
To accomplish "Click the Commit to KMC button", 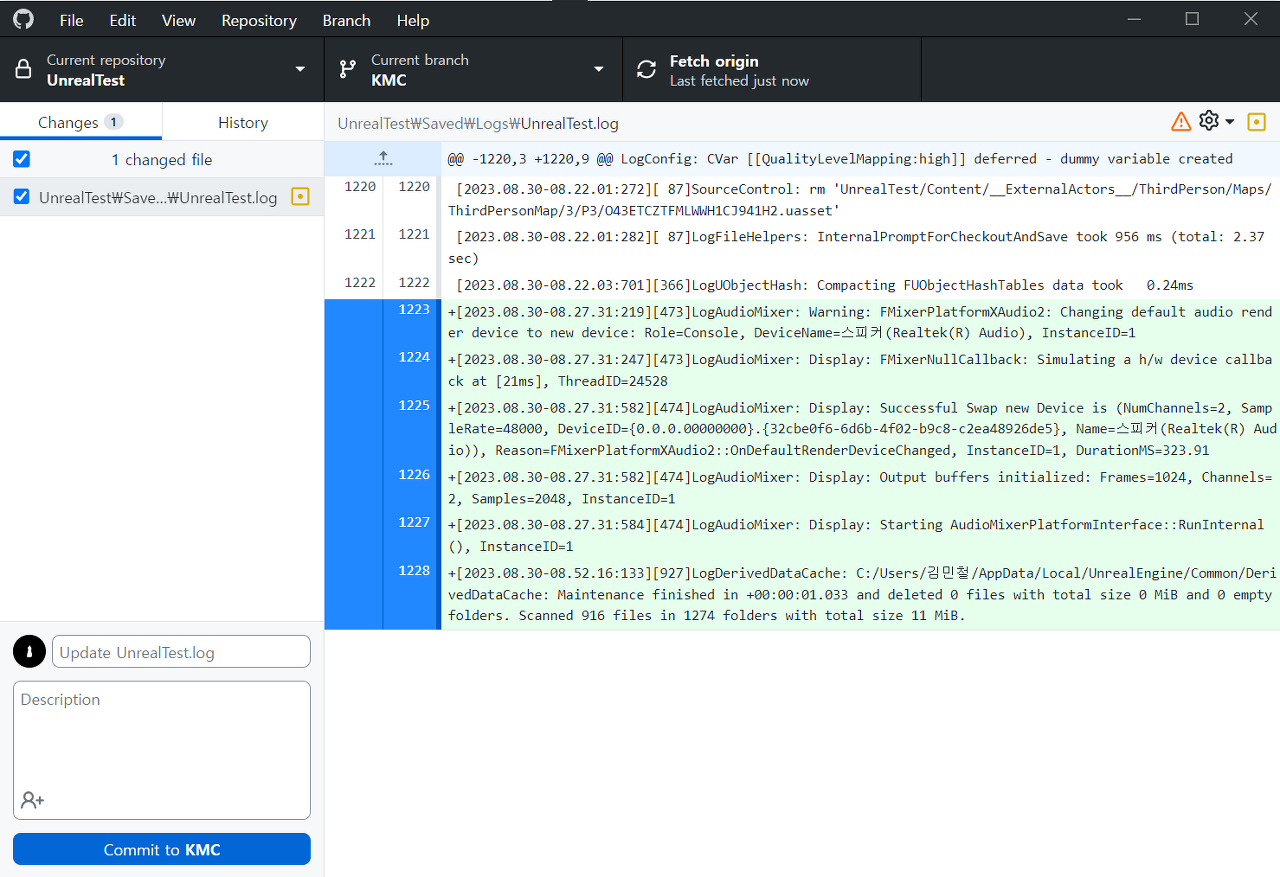I will (162, 849).
